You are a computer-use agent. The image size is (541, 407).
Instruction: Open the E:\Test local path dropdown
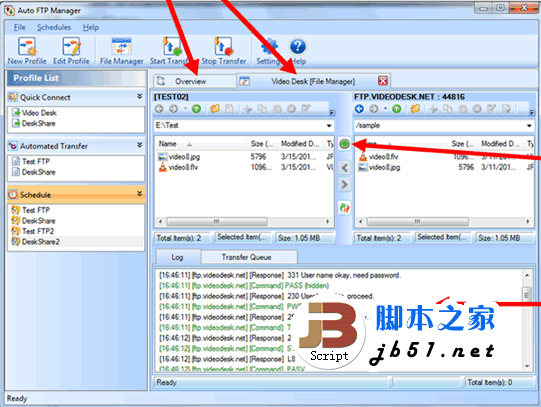pyautogui.click(x=329, y=126)
